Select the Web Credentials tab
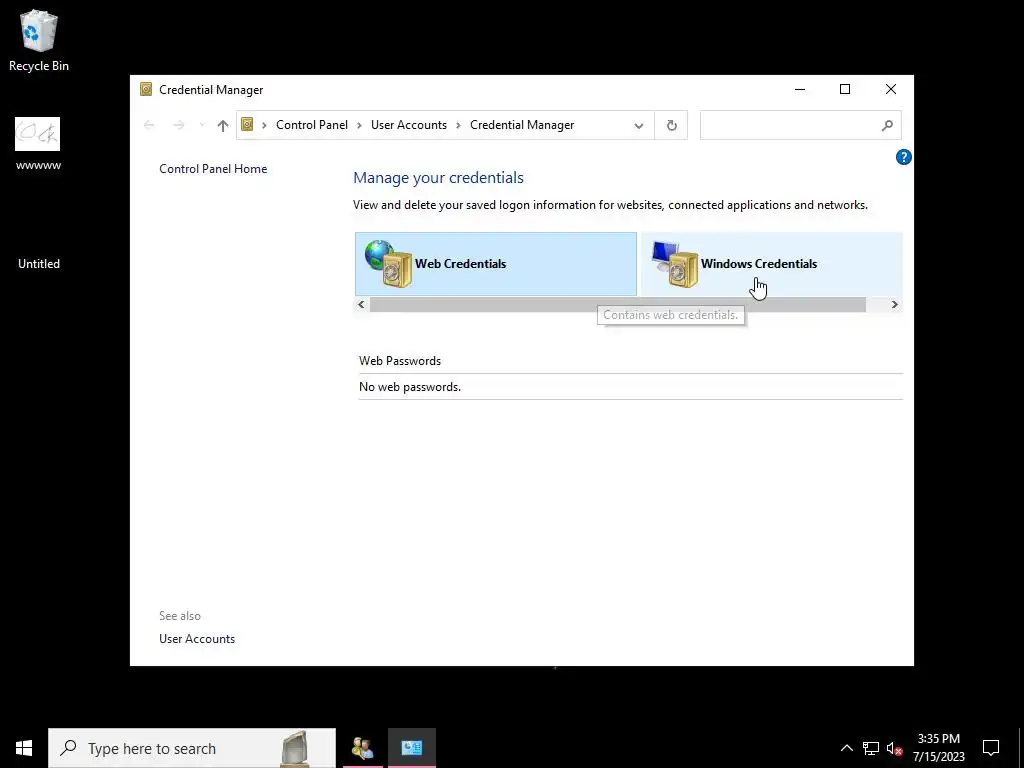The height and width of the screenshot is (768, 1024). point(496,264)
